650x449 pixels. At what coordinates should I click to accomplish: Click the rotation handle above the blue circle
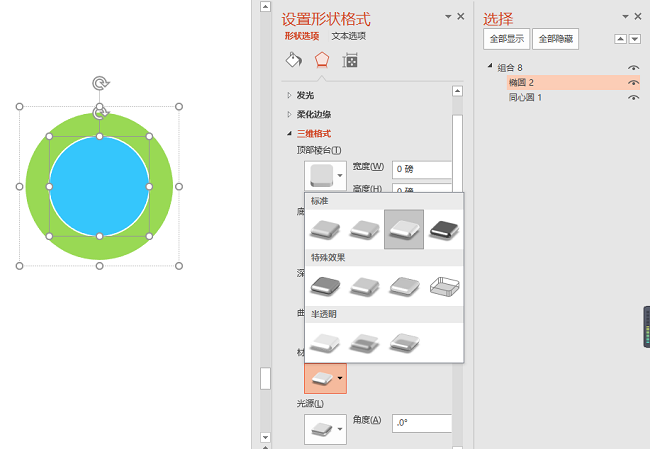[99, 112]
